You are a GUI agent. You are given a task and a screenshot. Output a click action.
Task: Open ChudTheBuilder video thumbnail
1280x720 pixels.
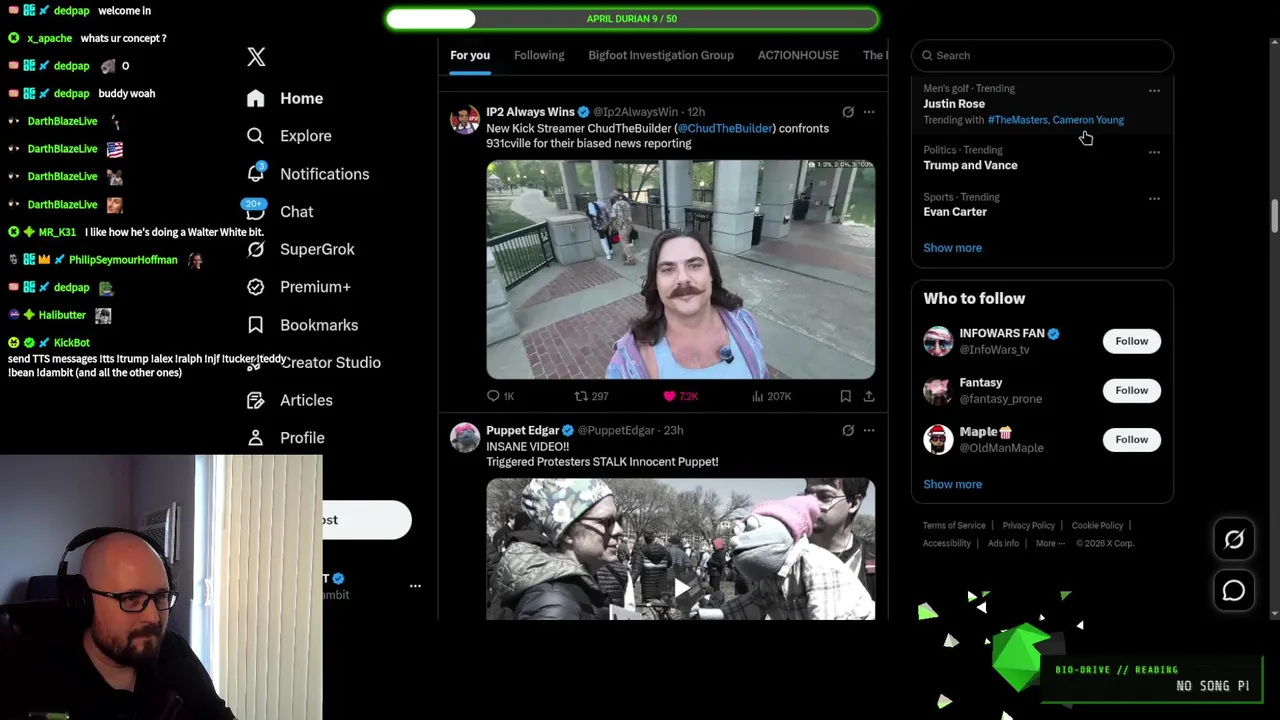(680, 269)
